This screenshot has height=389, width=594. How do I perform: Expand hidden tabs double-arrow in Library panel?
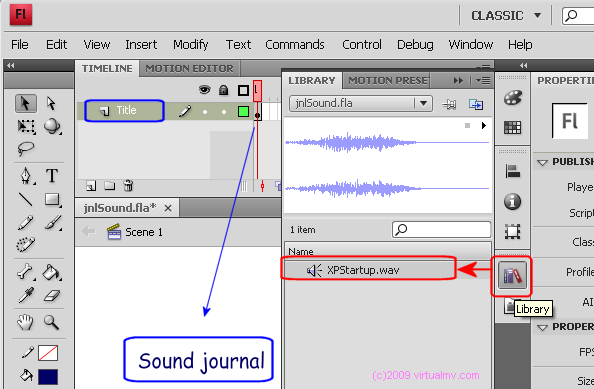458,81
